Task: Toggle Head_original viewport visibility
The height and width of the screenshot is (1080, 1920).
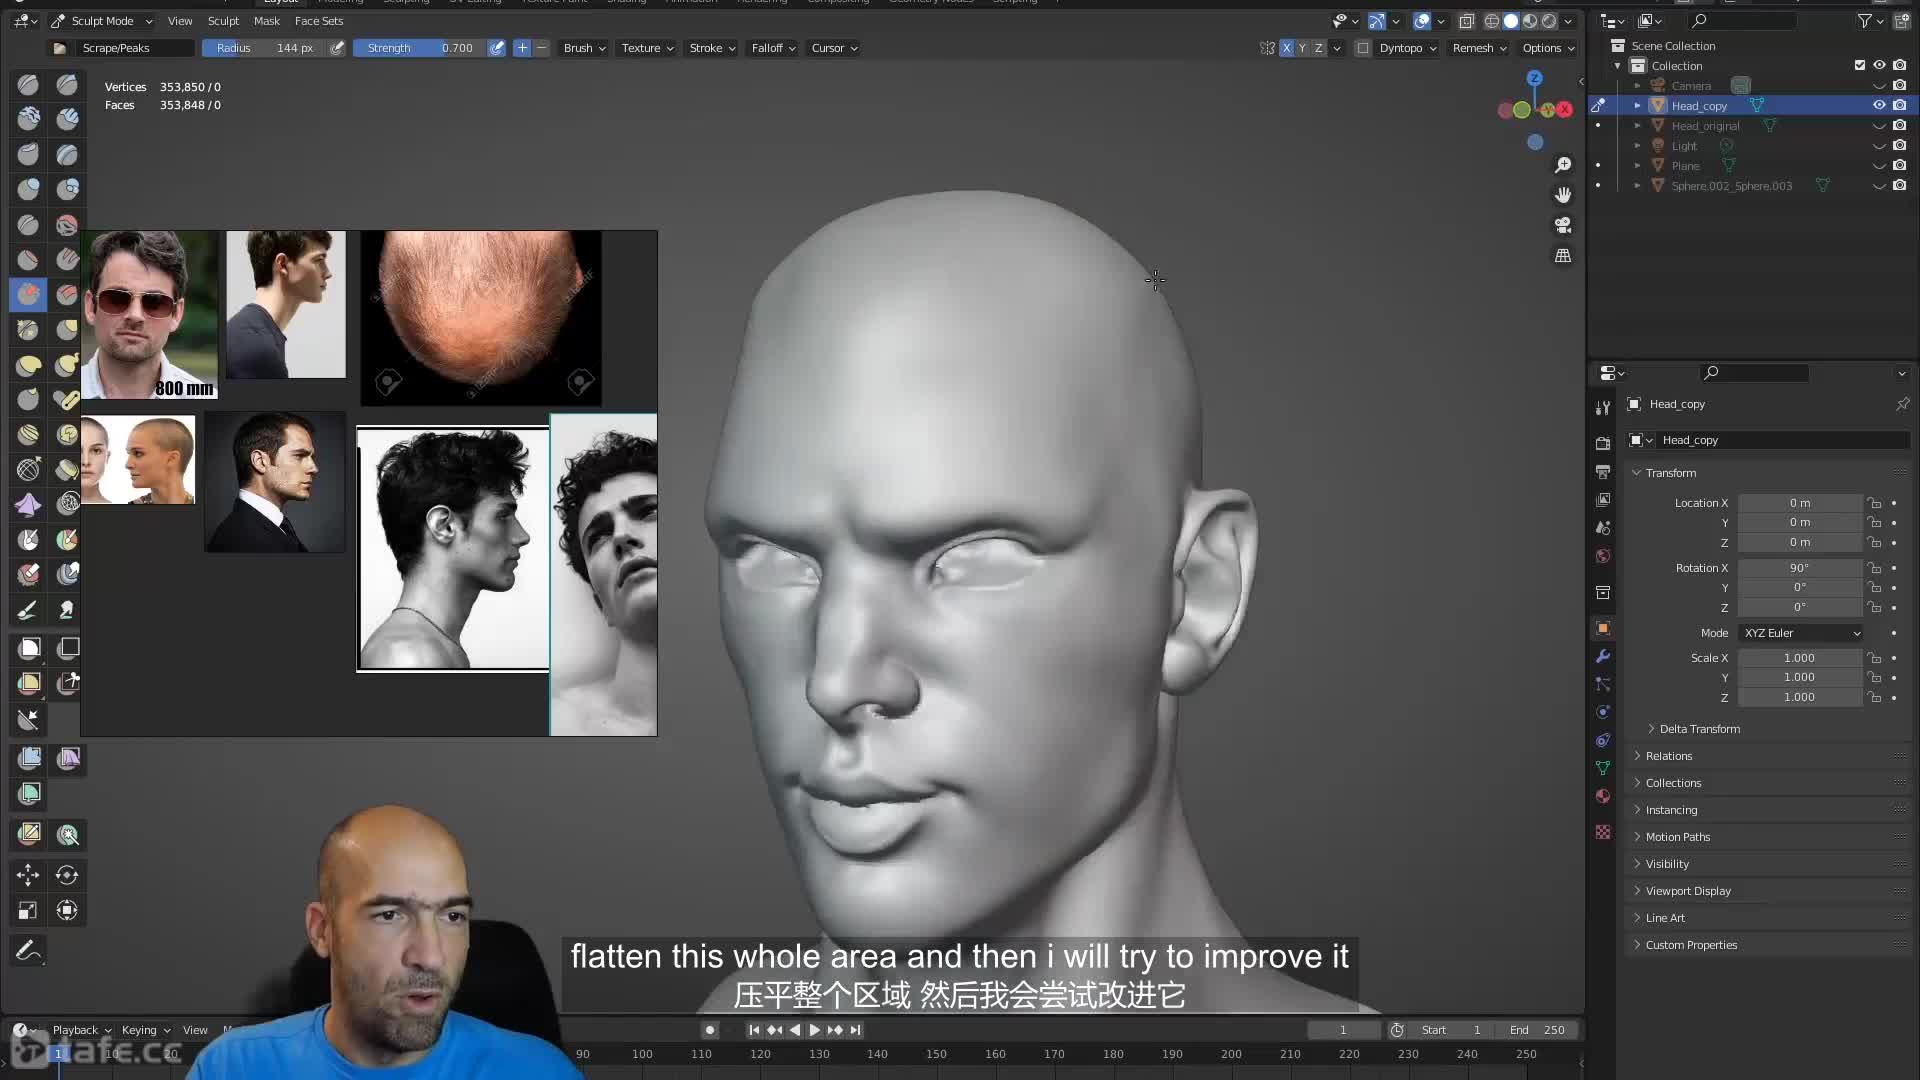Action: (x=1879, y=127)
